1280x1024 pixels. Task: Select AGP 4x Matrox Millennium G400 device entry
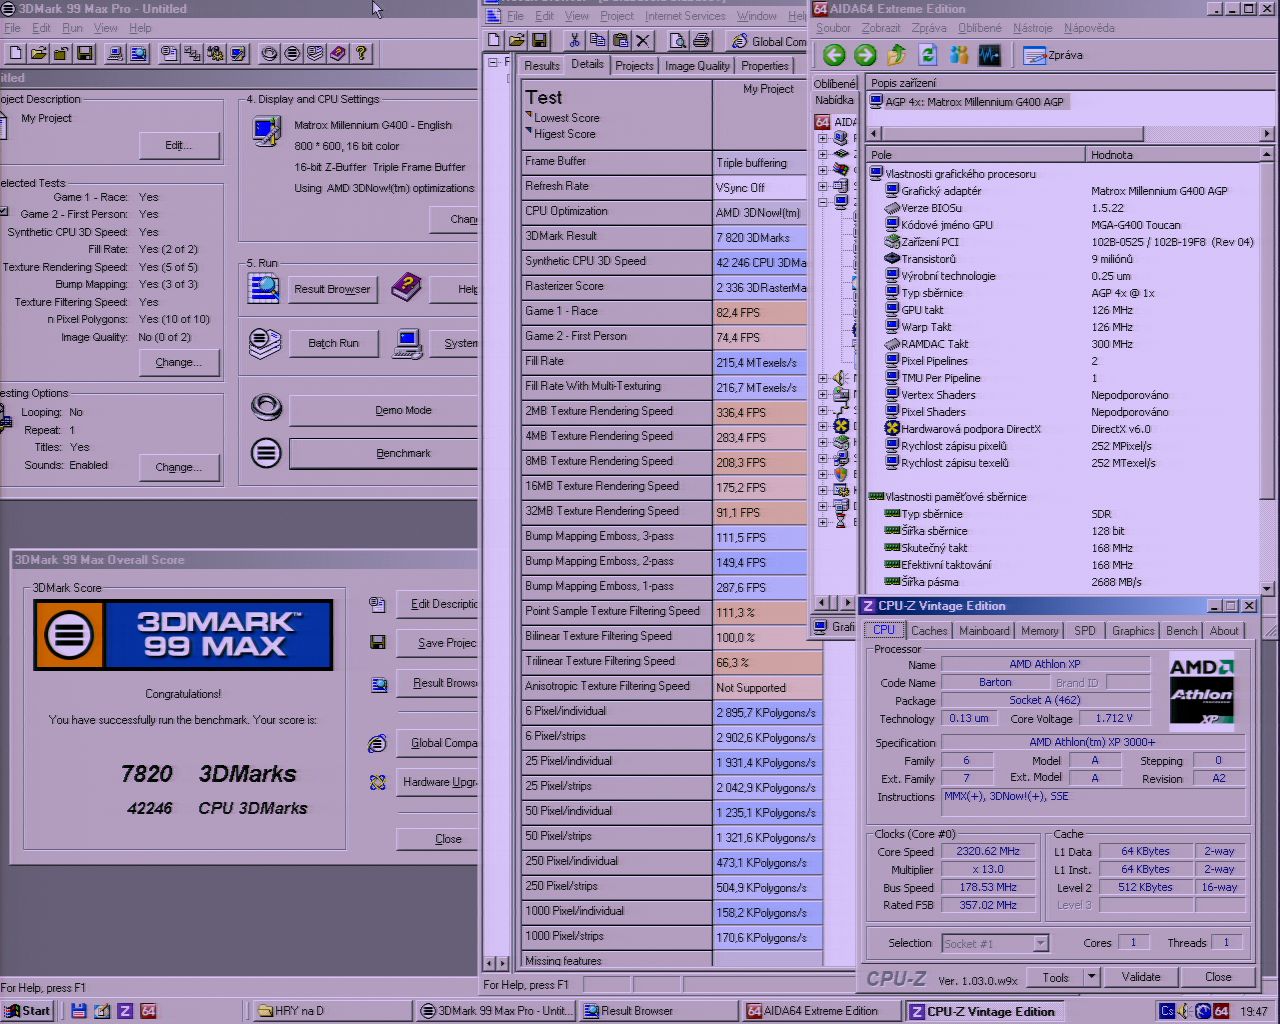(x=967, y=102)
